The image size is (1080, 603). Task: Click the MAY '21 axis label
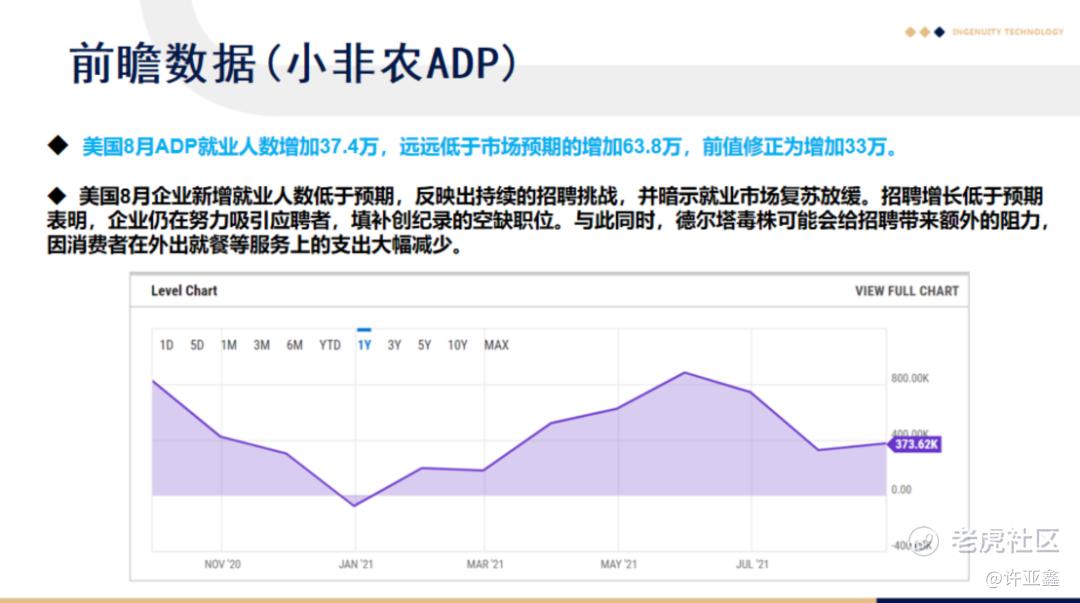(x=619, y=564)
